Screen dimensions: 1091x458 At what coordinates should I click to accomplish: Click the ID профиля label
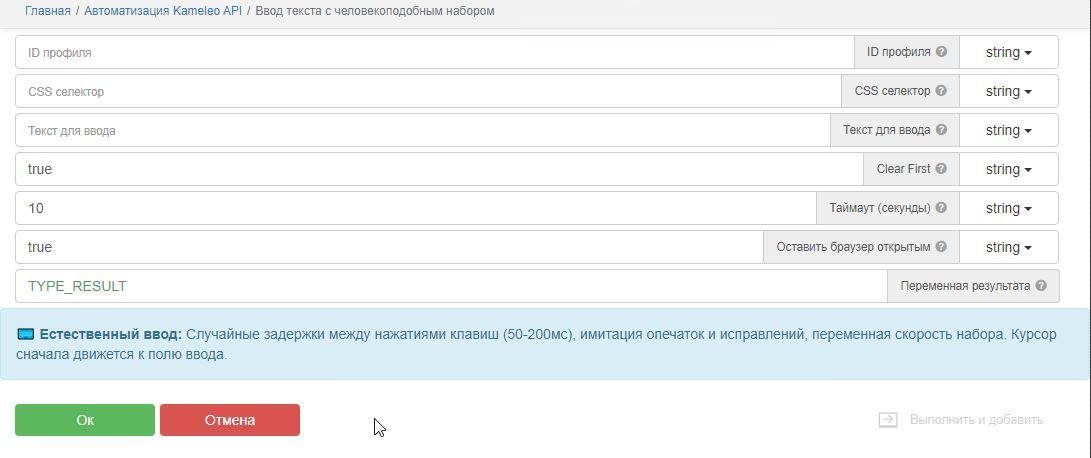point(898,52)
